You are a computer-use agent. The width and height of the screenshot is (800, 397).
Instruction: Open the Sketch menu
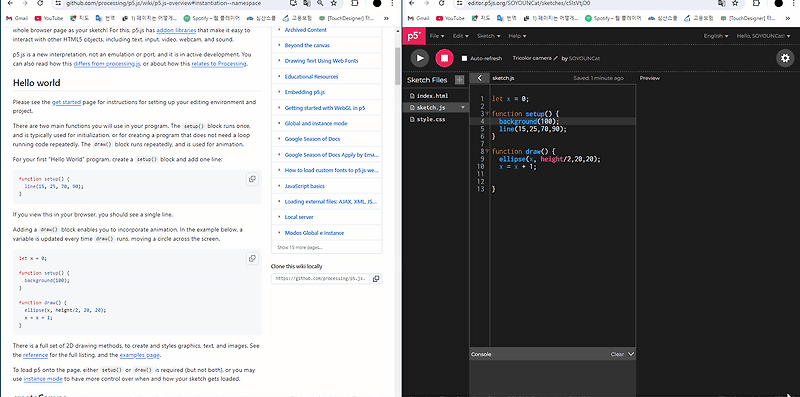[488, 36]
